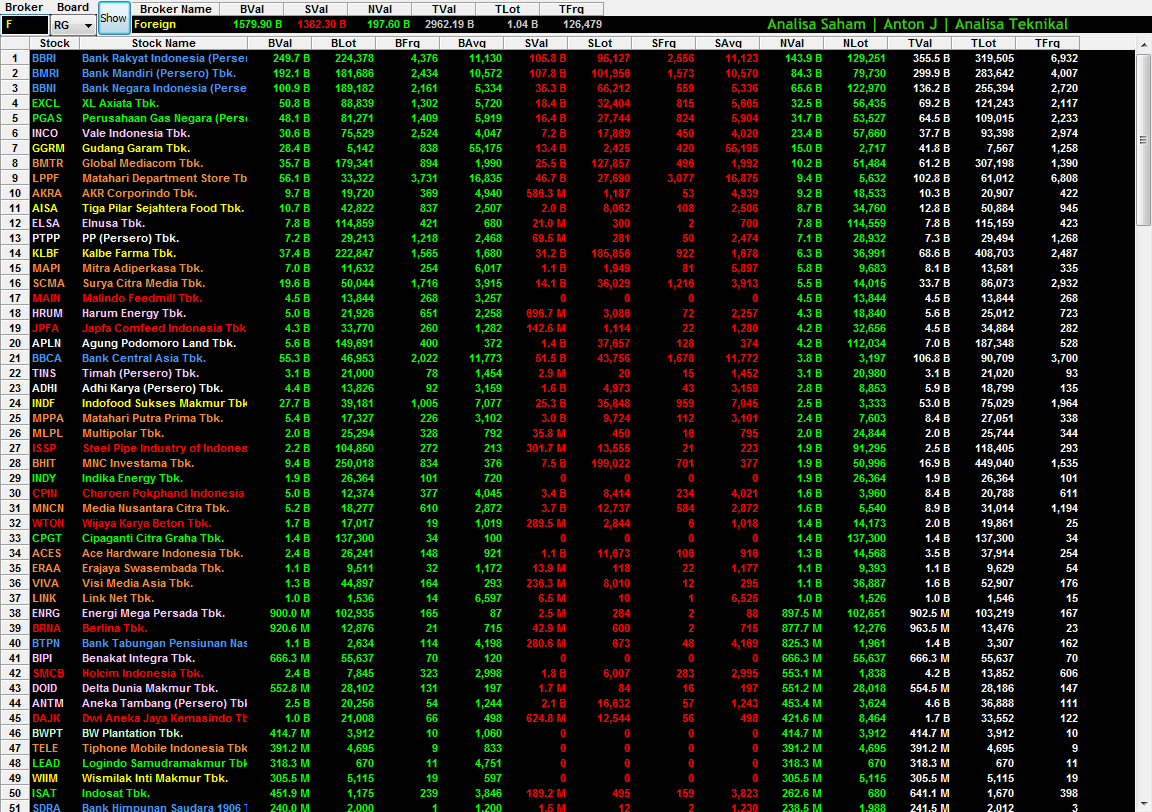Click Mitra Adiperkasa Tbk. stock name

click(143, 268)
